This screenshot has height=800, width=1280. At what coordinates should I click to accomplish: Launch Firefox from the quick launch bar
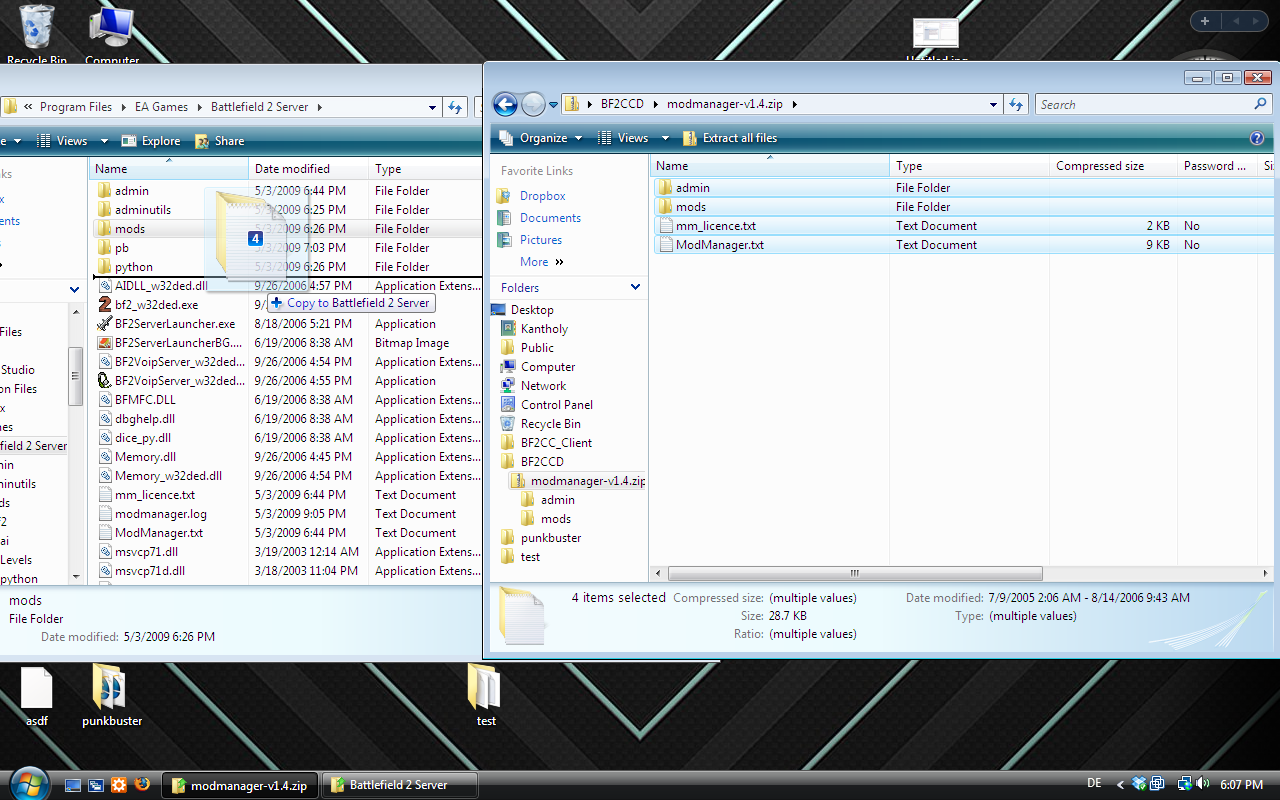click(142, 785)
